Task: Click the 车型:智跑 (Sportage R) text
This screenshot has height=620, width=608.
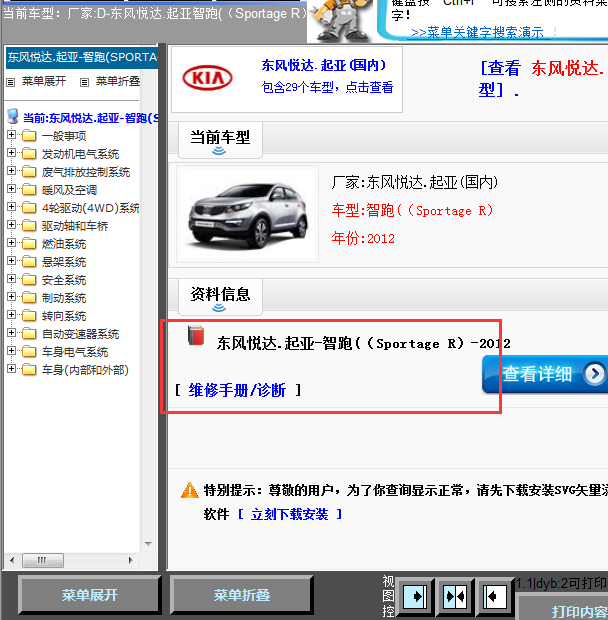Action: point(412,210)
